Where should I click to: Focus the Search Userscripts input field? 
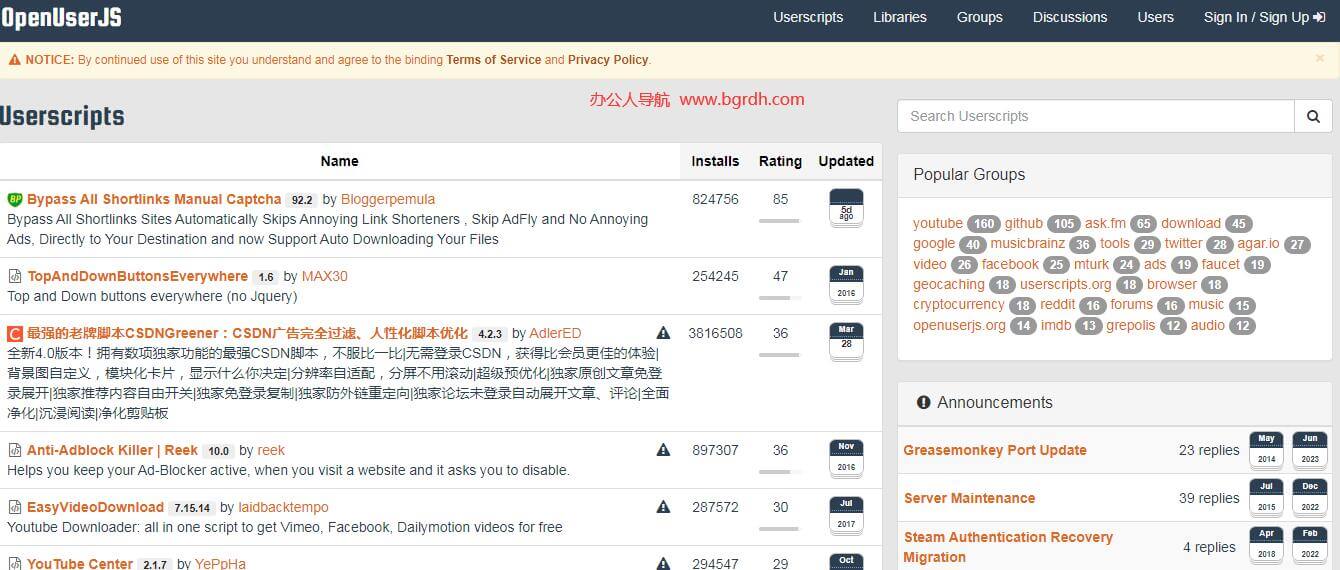(x=1095, y=116)
